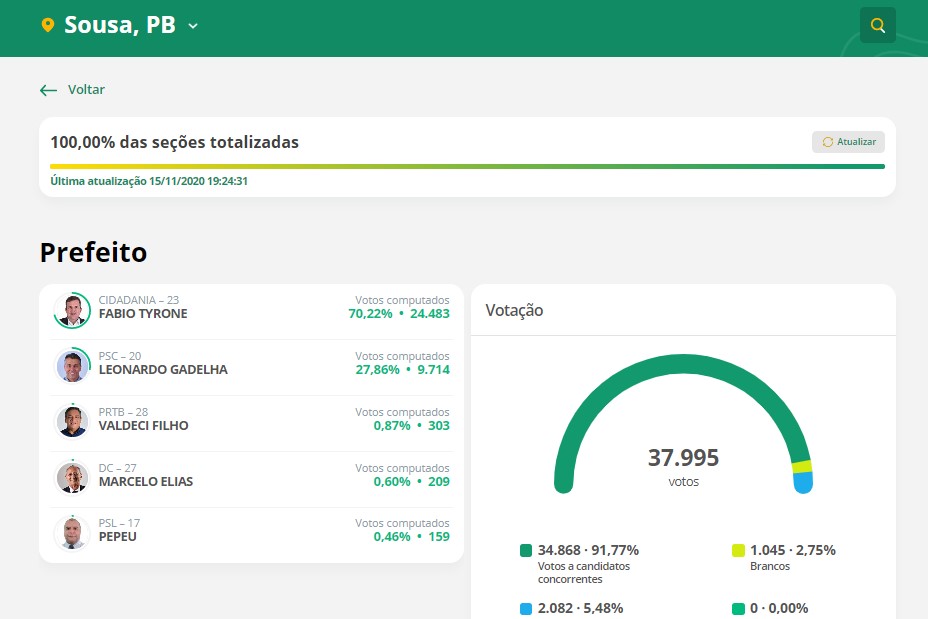Viewport: 928px width, 619px height.
Task: Click the back arrow icon
Action: click(48, 90)
